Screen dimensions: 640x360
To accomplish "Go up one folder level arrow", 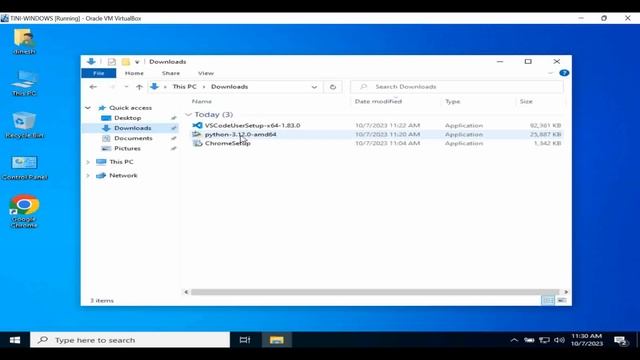I will click(x=139, y=87).
